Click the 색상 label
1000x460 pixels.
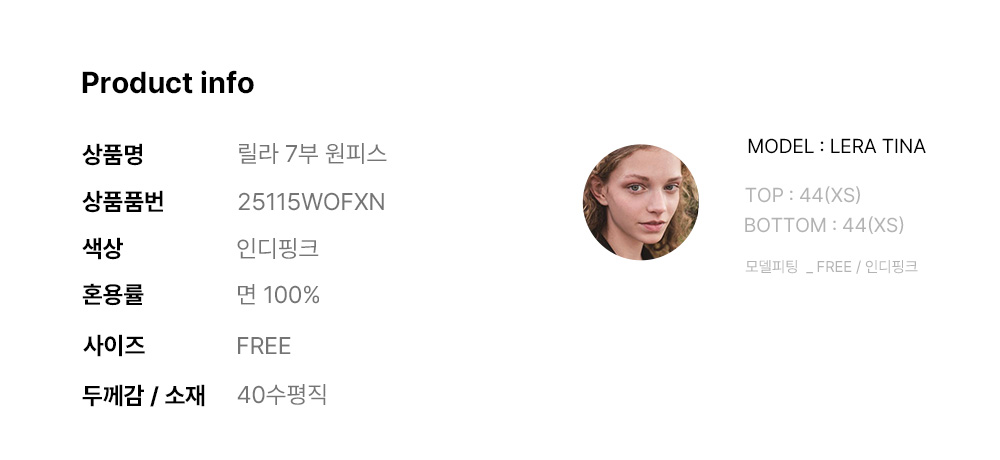pos(102,248)
